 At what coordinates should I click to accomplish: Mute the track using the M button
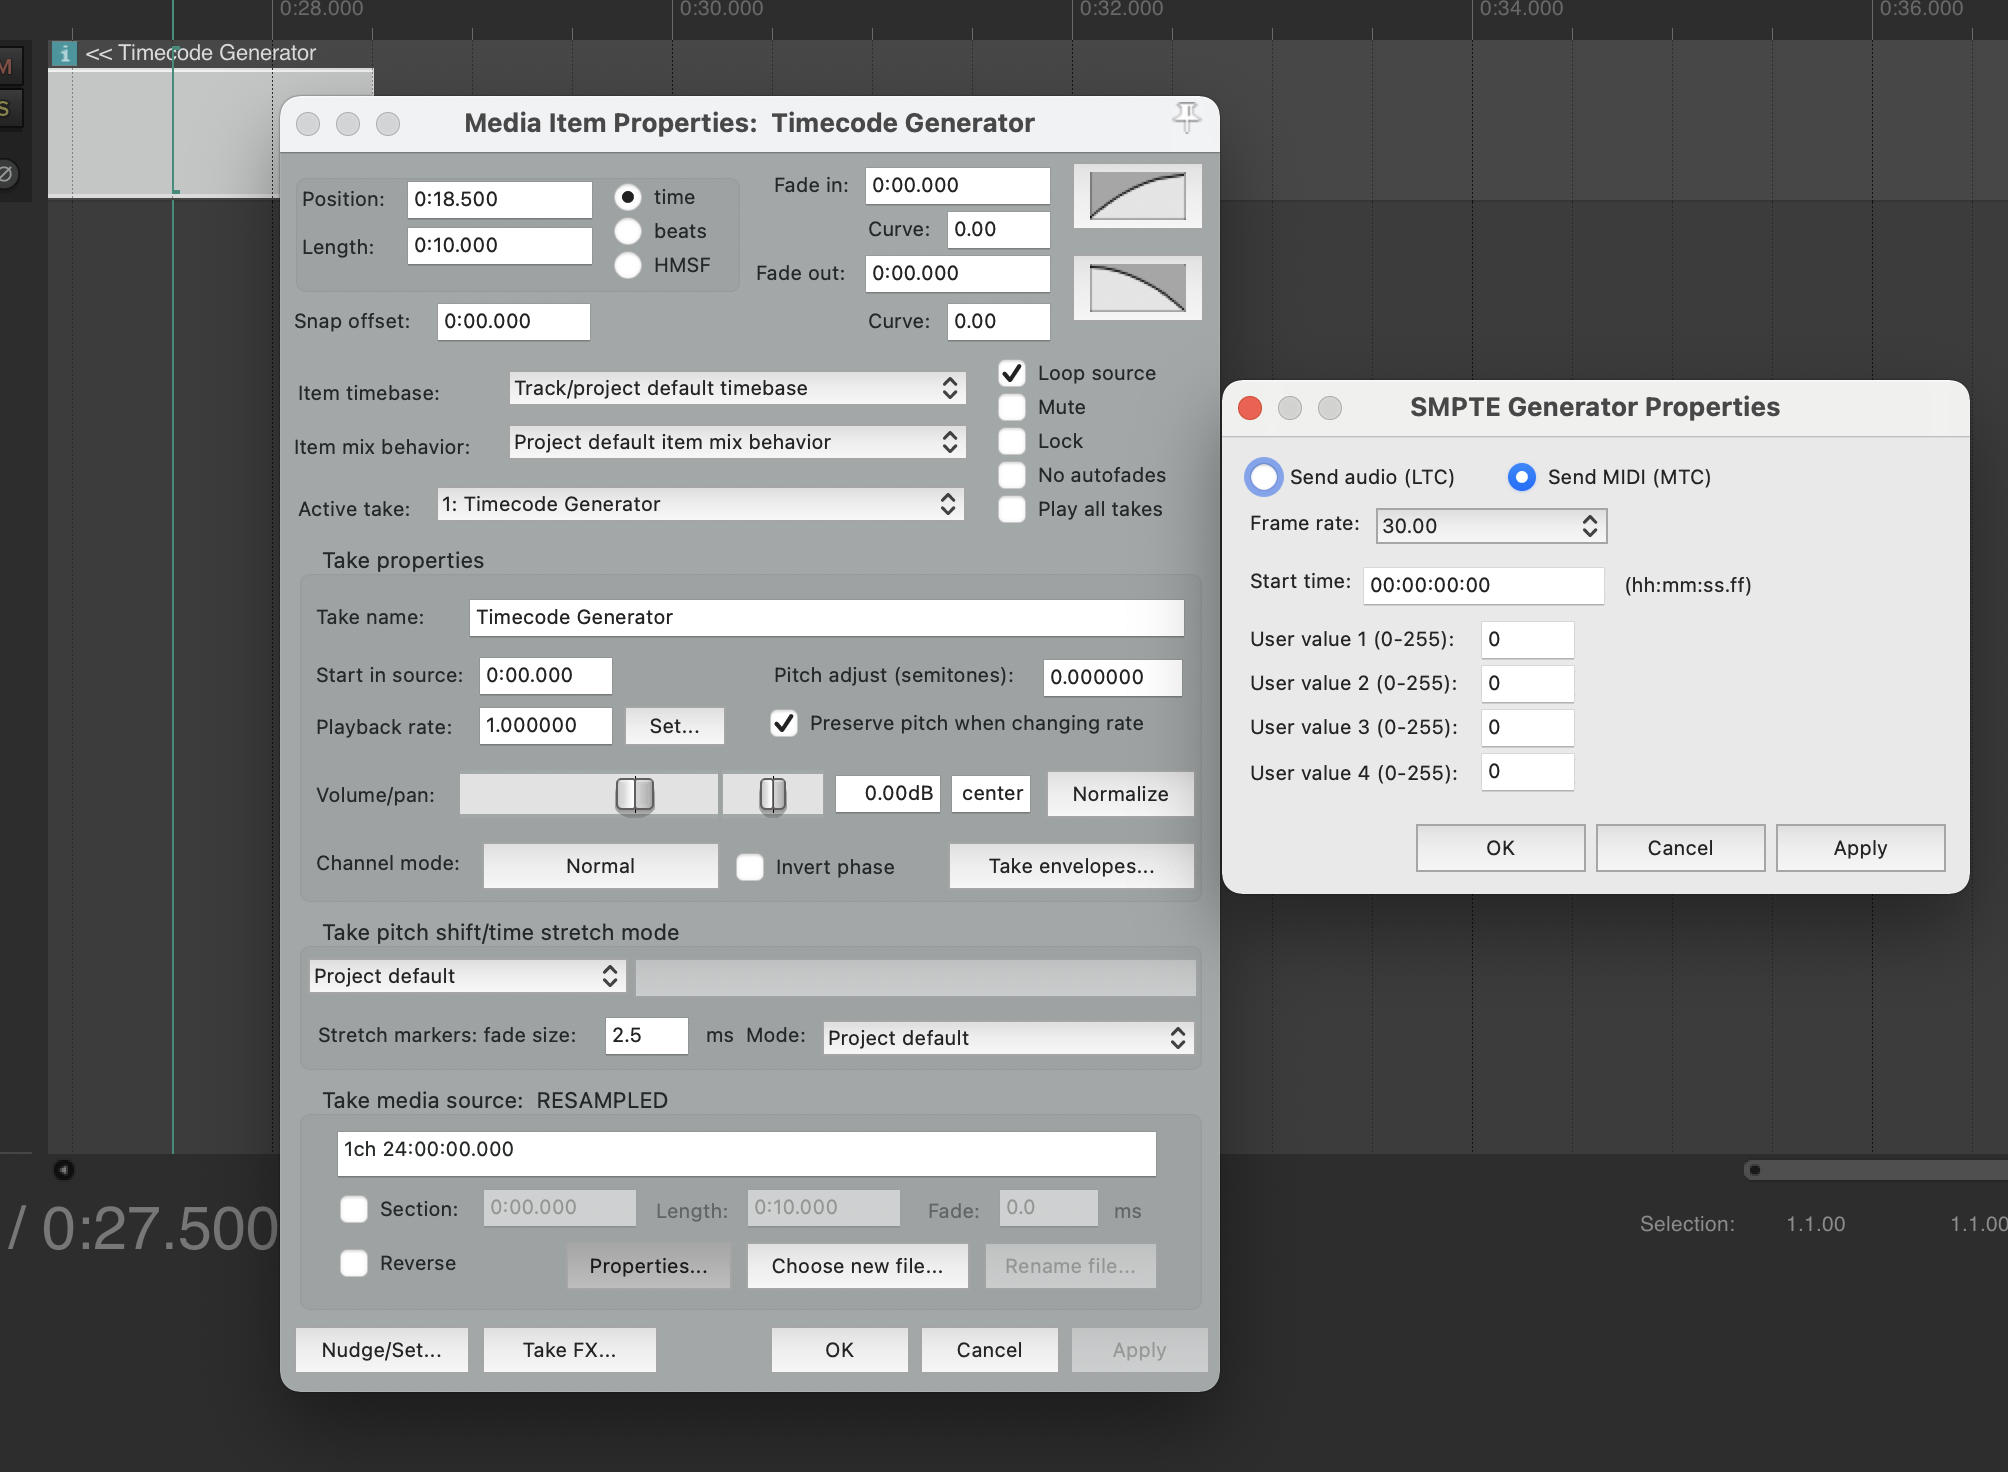click(7, 65)
